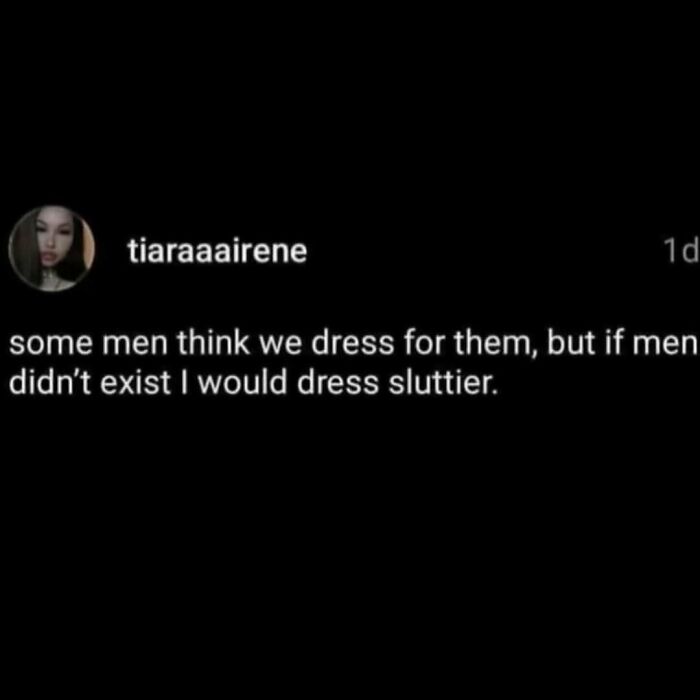The image size is (700, 700).
Task: Click "dress" in the second text line
Action: [x=338, y=383]
